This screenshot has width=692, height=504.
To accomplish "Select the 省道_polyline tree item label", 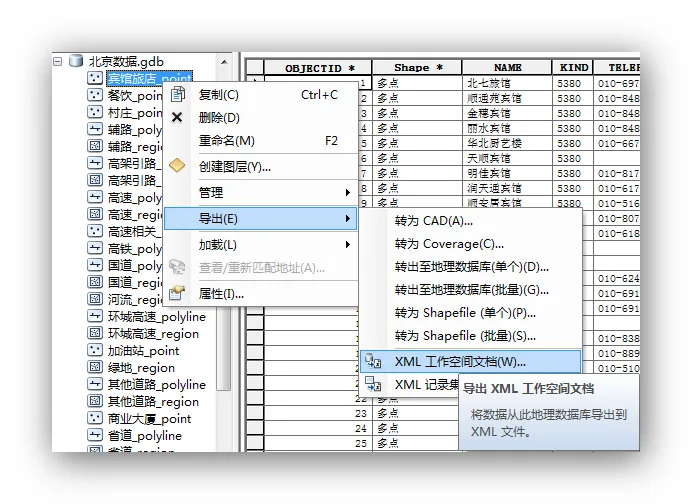I will [145, 436].
